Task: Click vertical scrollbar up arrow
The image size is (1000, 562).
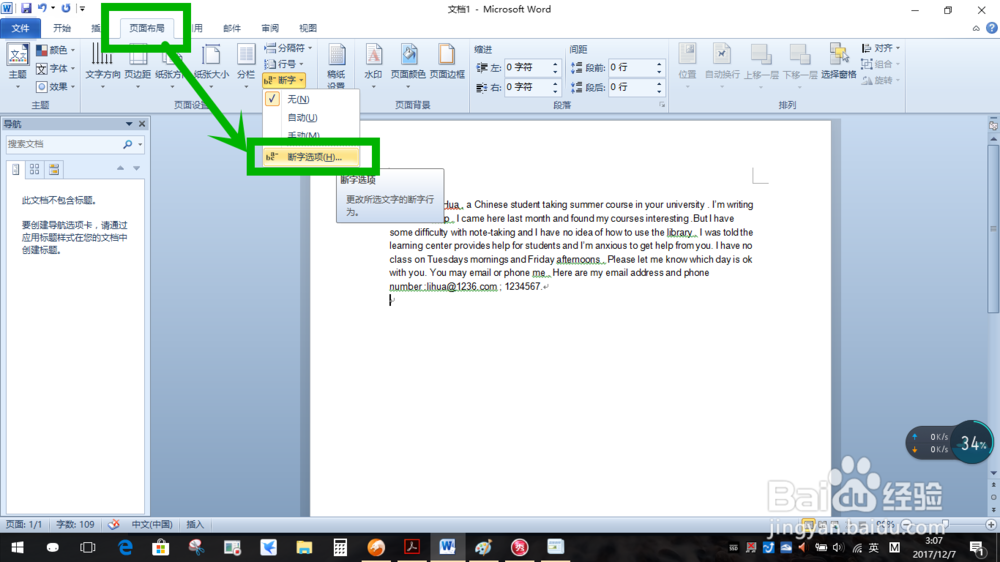Action: point(993,138)
